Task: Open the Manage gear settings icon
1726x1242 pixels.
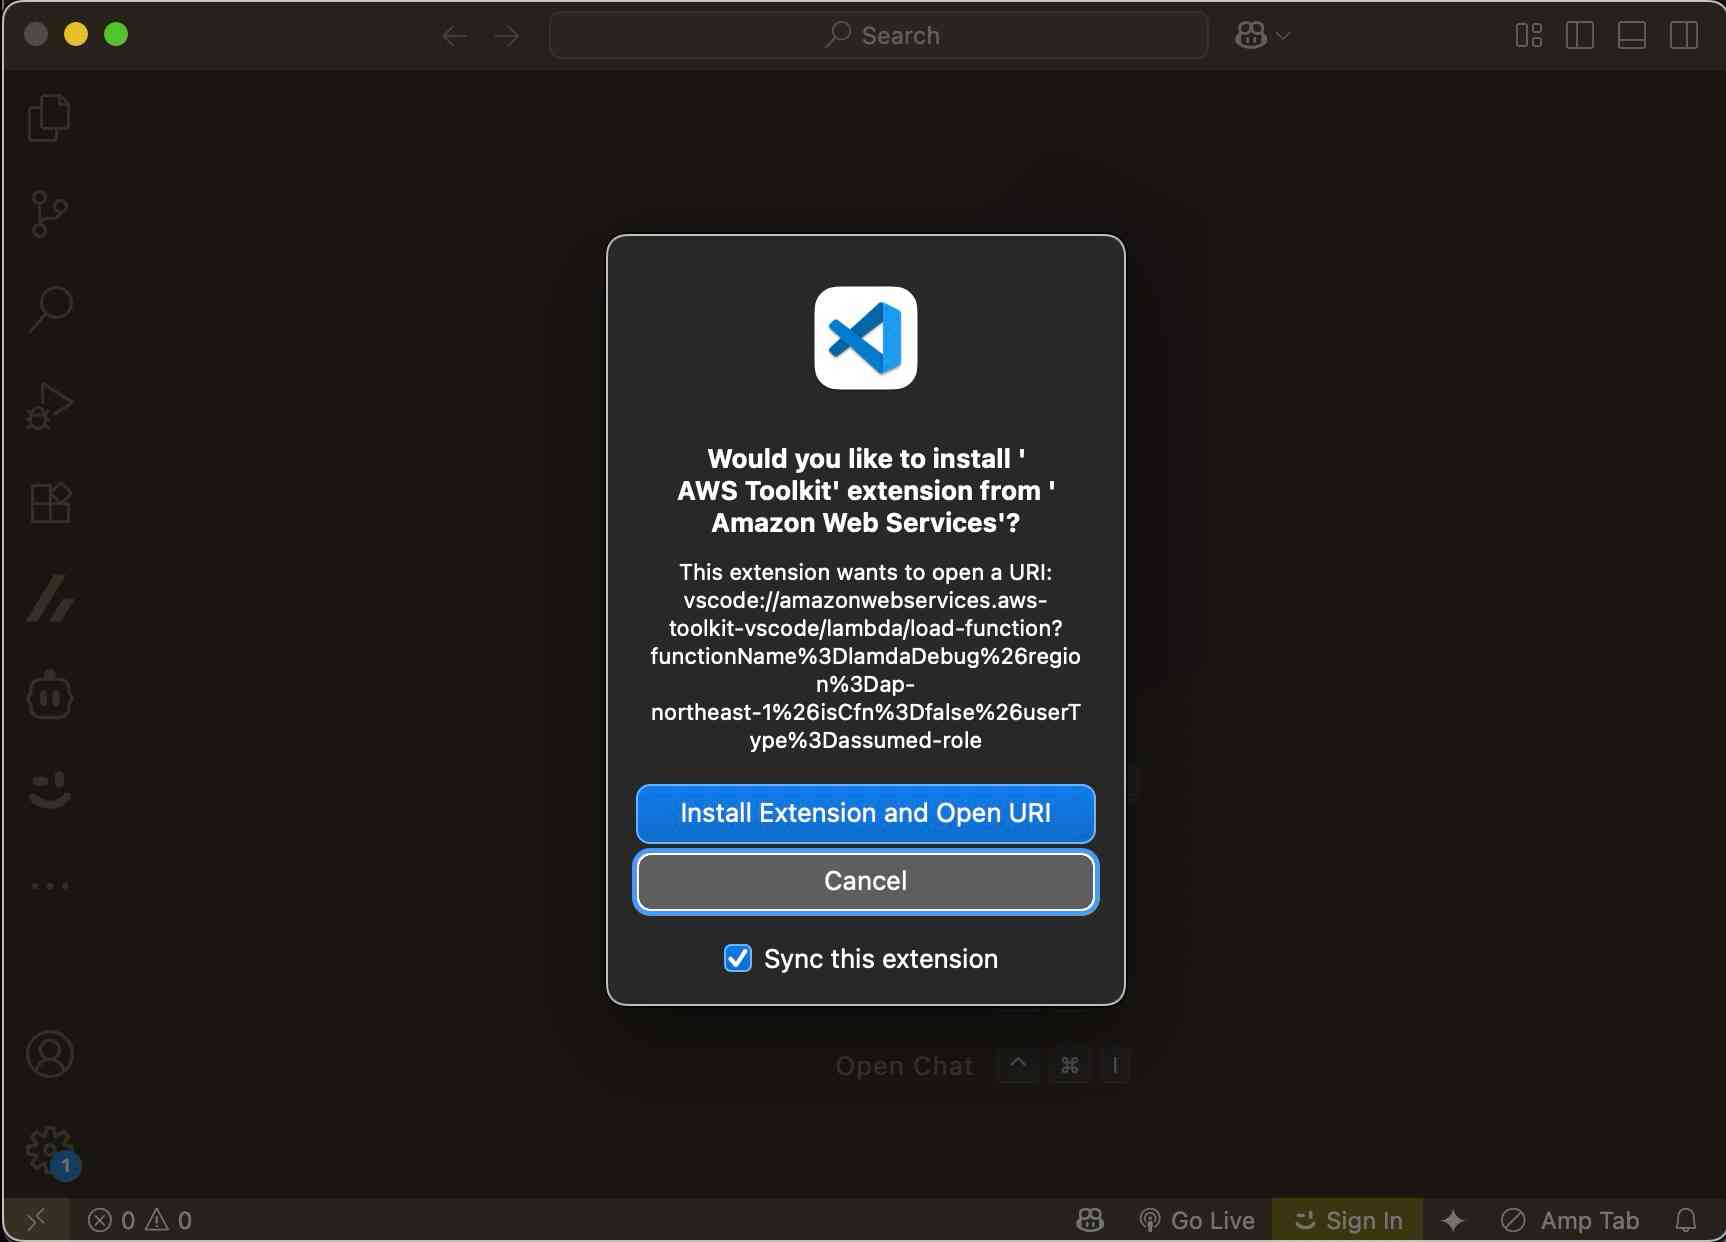Action: click(49, 1150)
